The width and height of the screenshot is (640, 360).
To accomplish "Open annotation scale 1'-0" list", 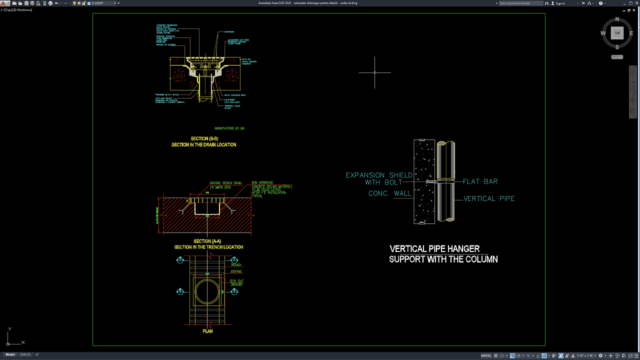I will (586, 356).
